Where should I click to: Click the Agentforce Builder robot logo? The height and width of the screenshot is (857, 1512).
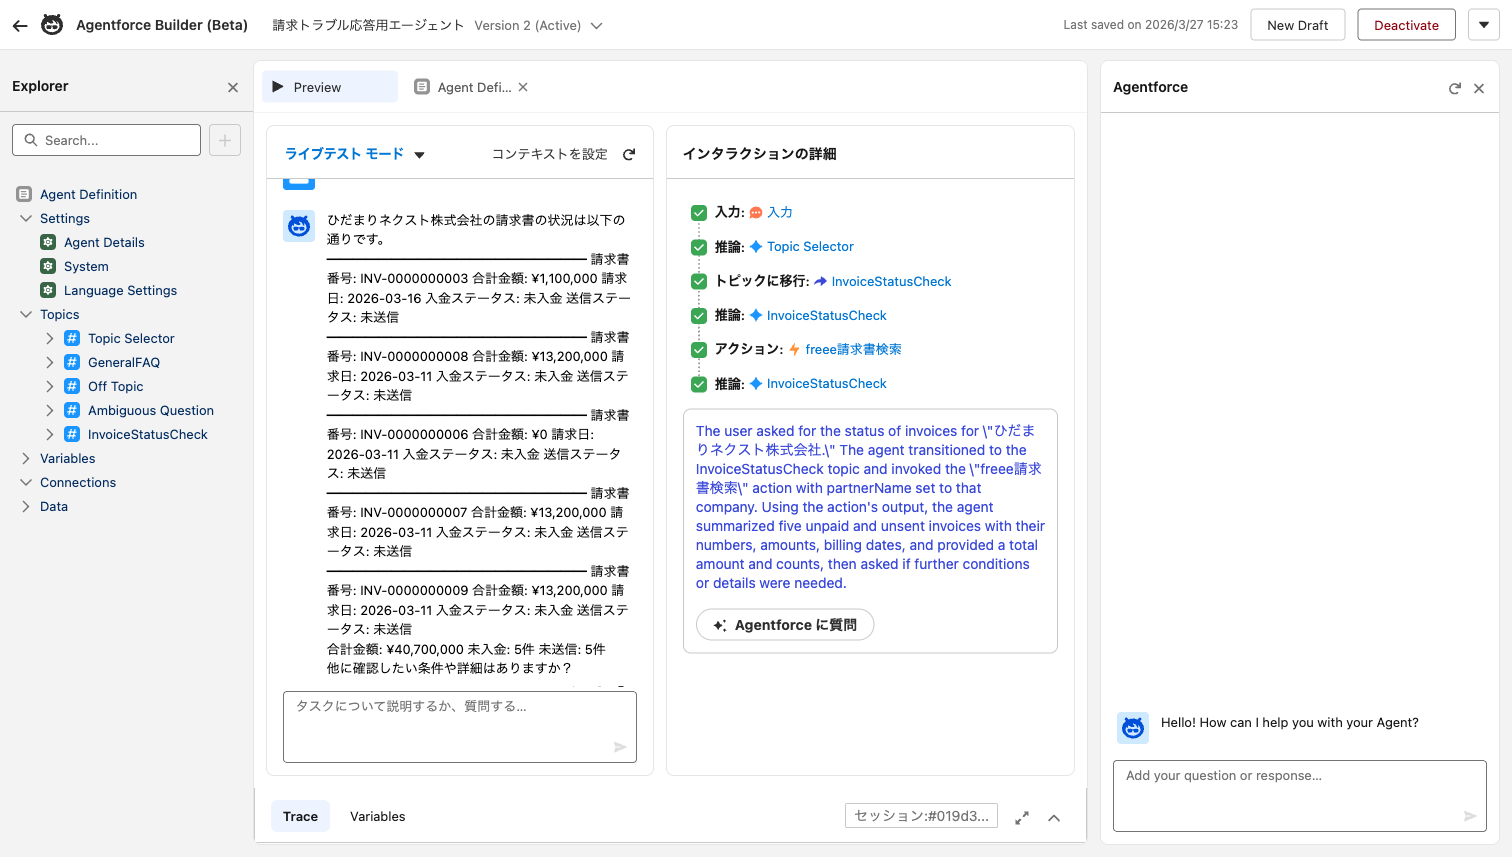51,24
